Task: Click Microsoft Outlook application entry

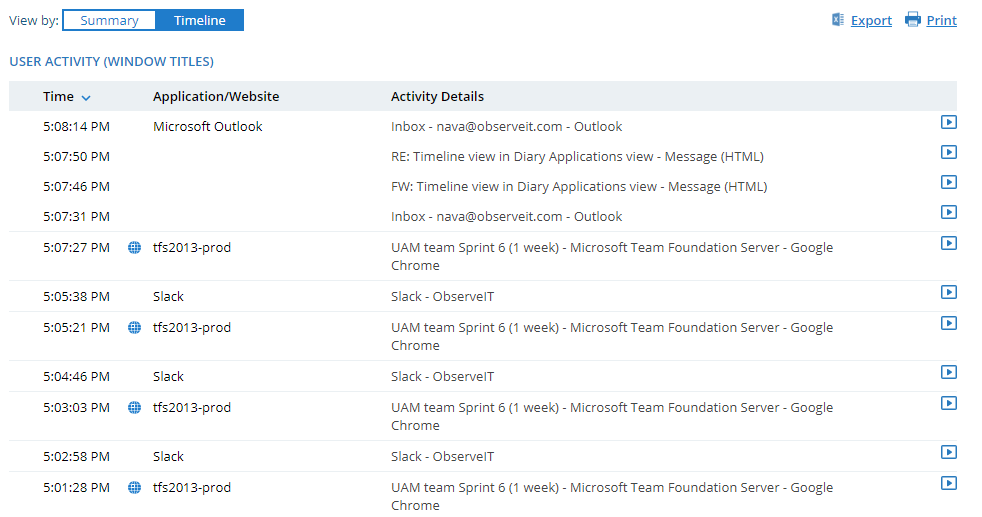Action: point(208,127)
